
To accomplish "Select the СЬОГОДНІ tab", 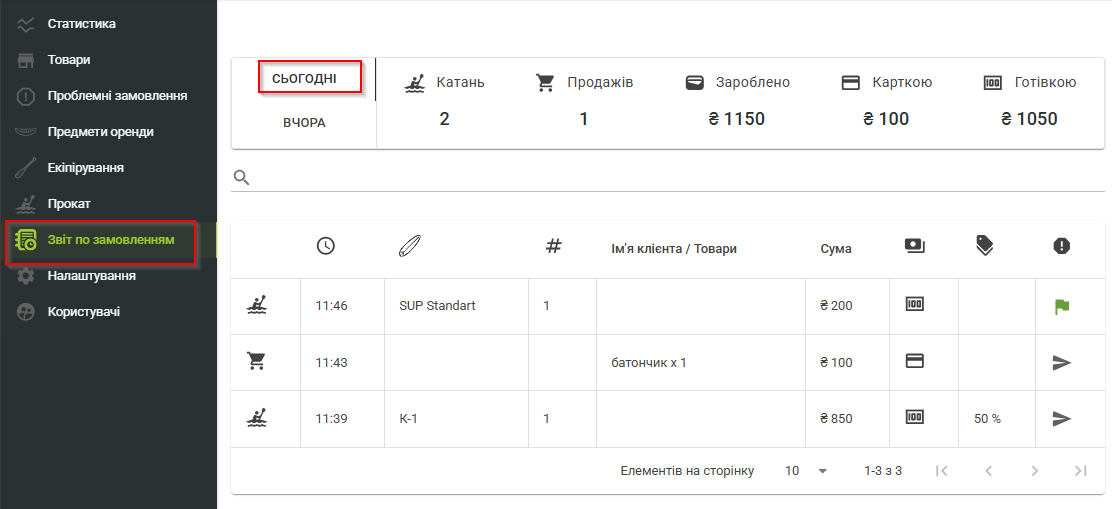I will pos(304,78).
